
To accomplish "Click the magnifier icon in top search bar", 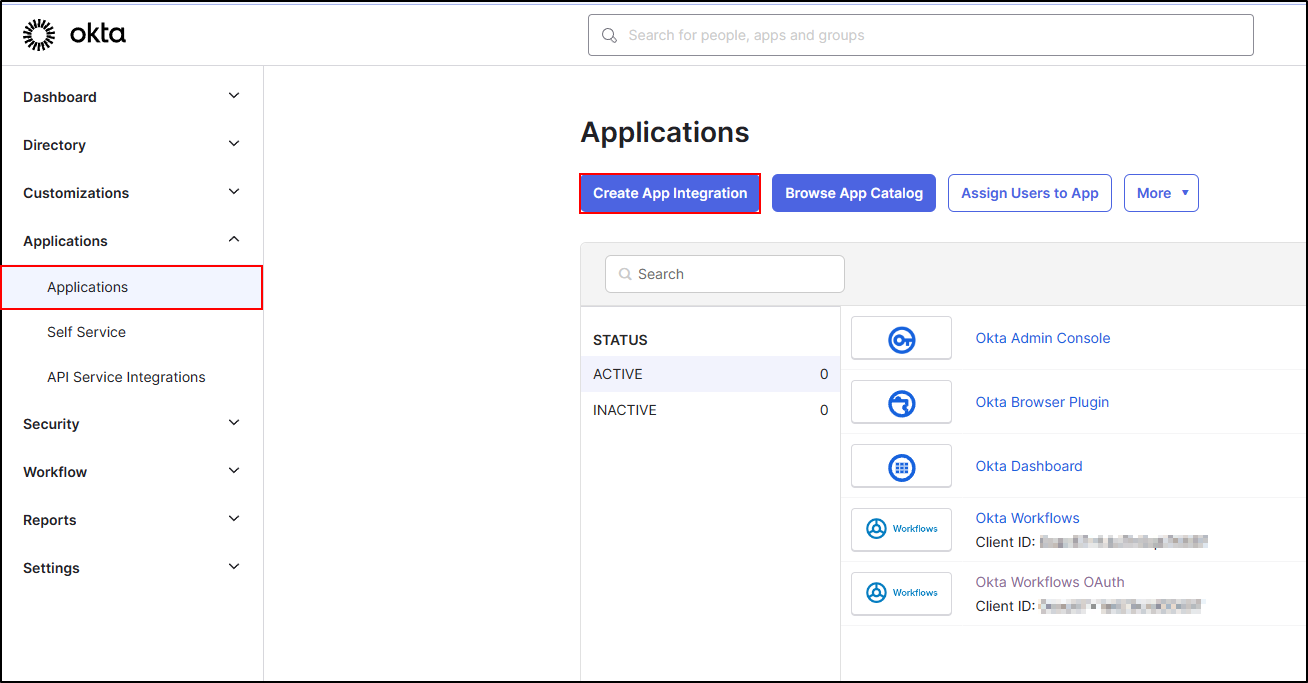I will (x=609, y=36).
